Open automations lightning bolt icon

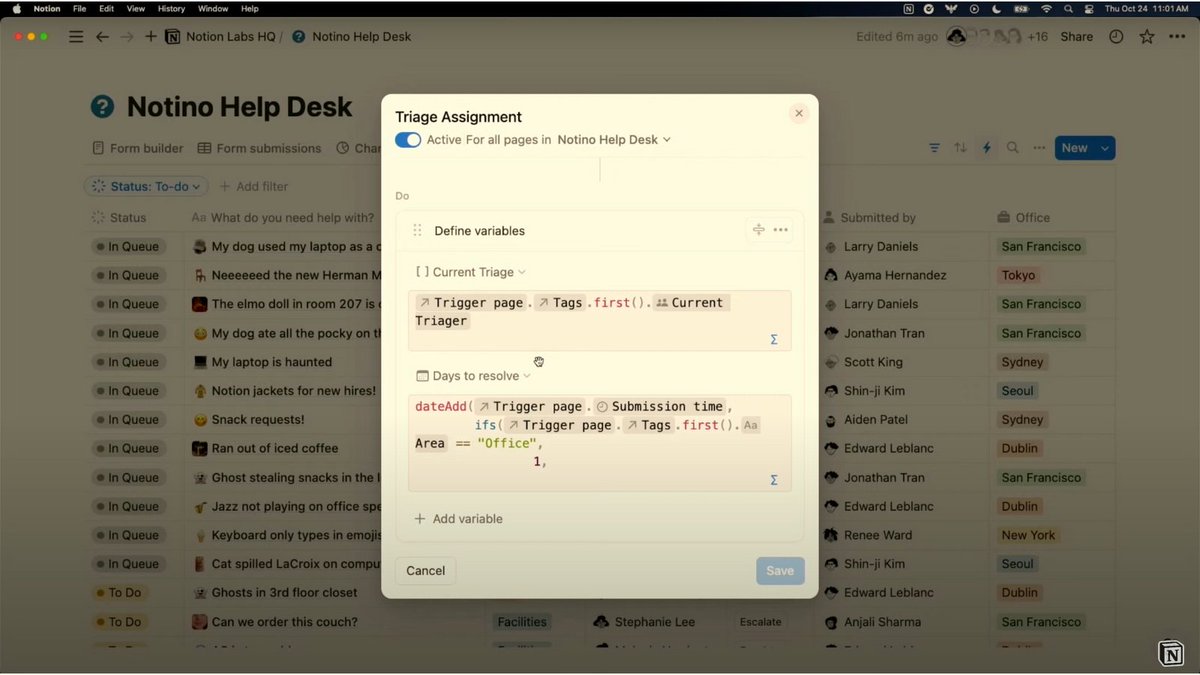click(987, 148)
